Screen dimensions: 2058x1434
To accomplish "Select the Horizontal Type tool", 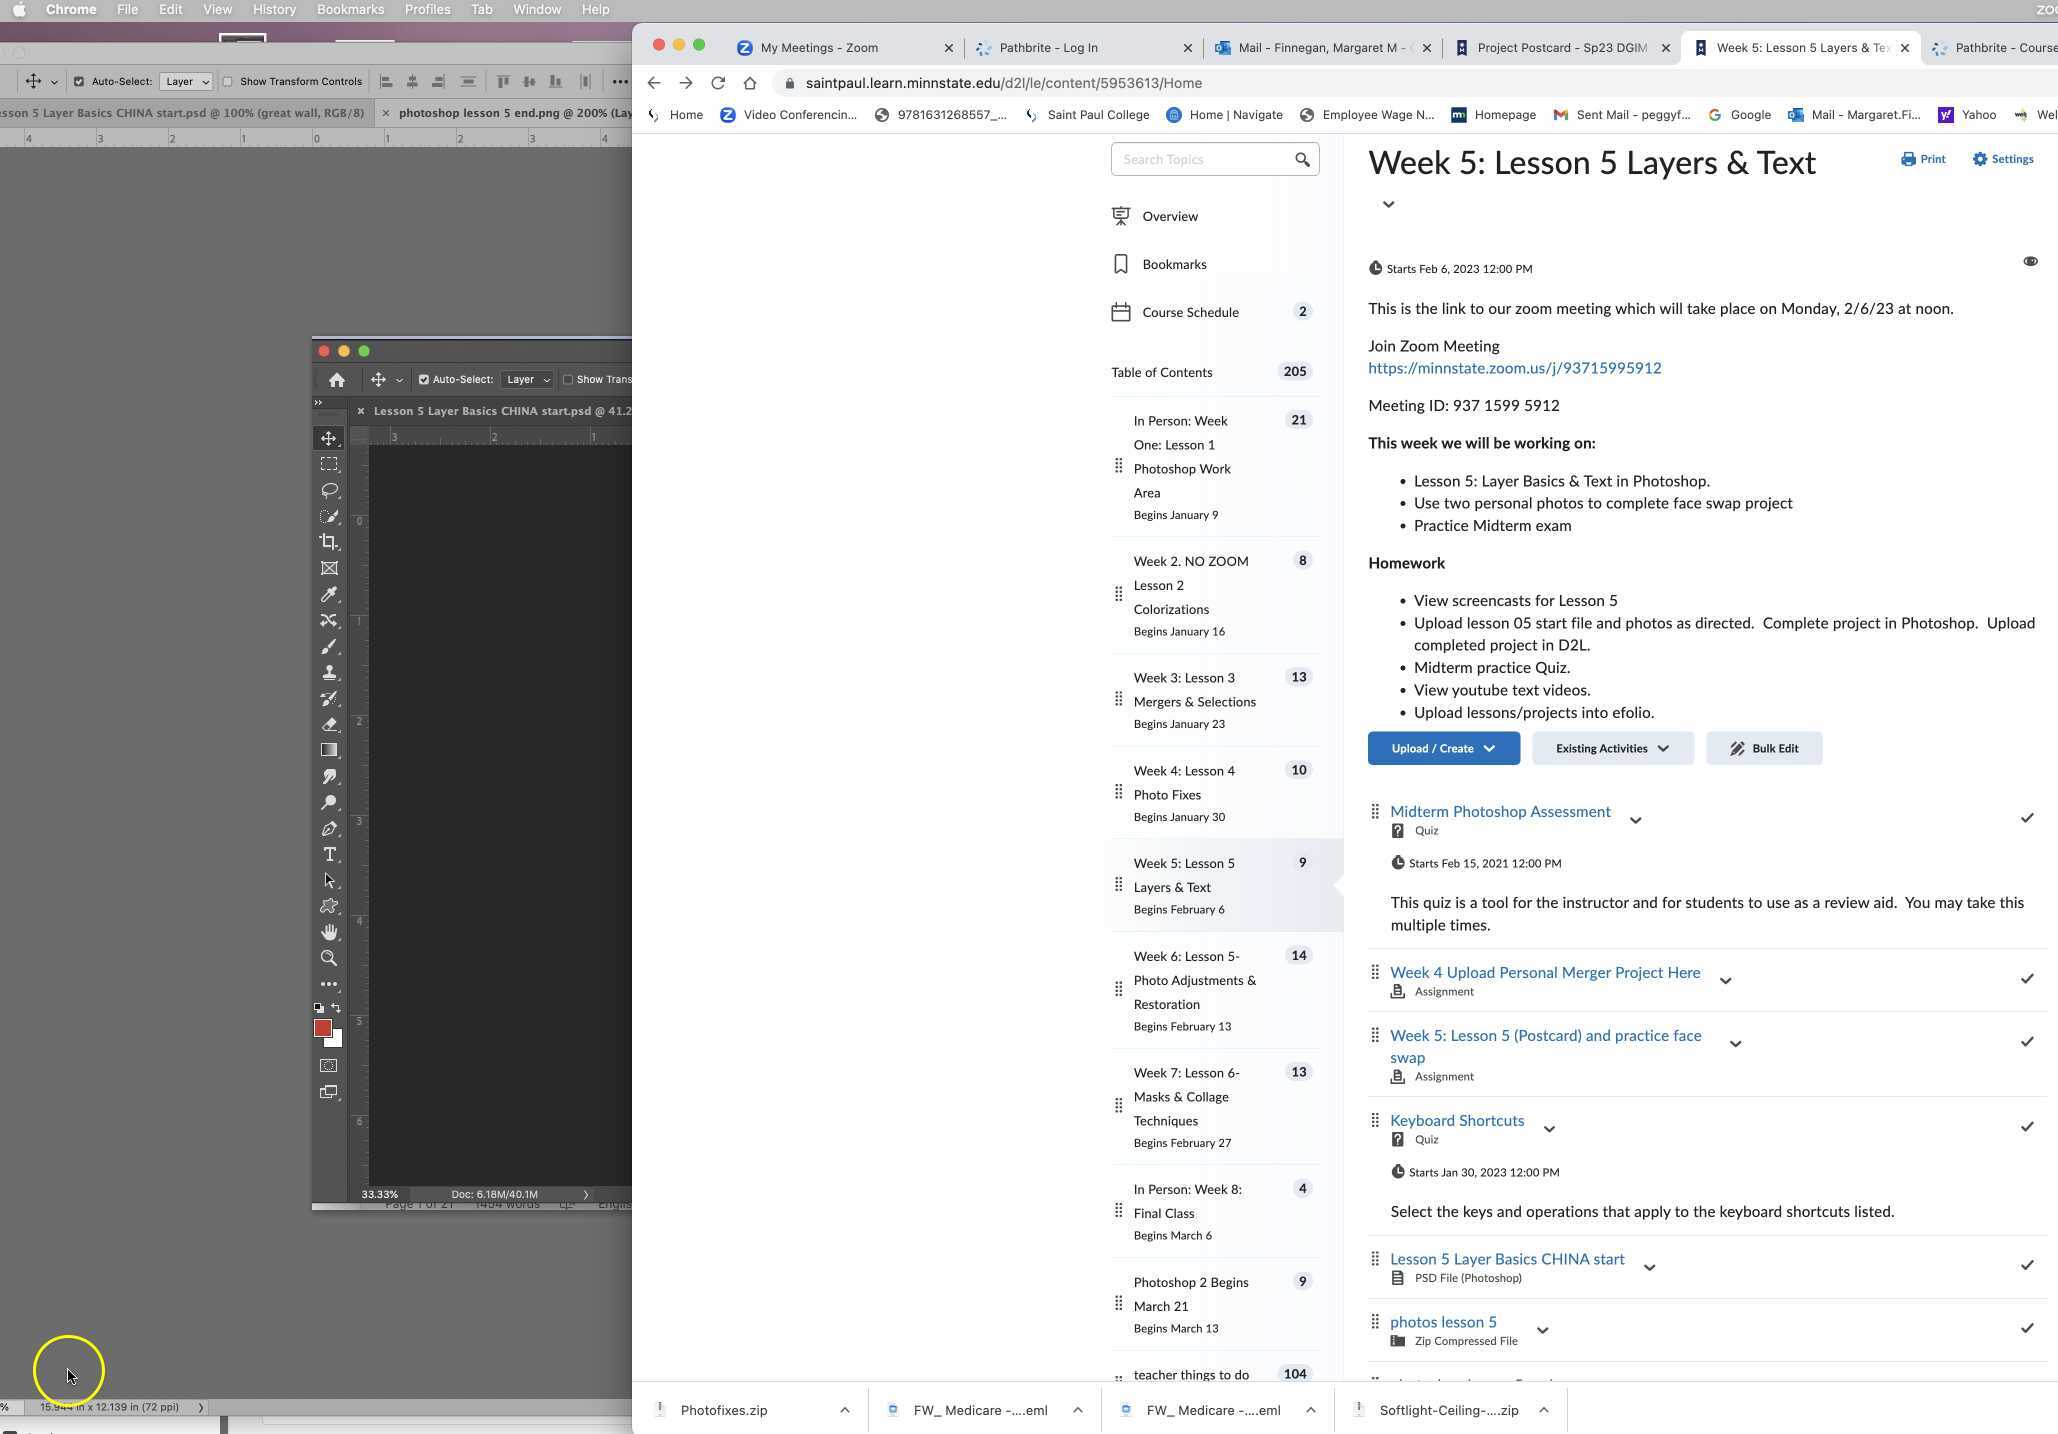I will [328, 854].
